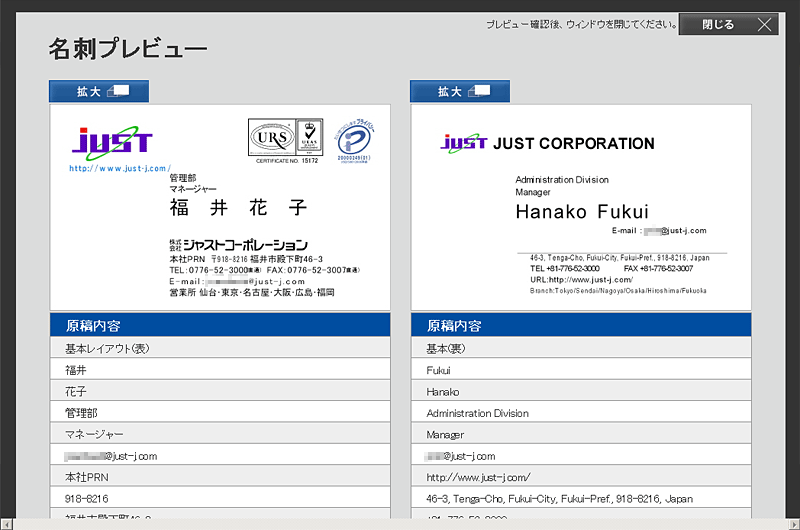Select the 管理部 row
Screen dimensions: 800x530
point(220,413)
